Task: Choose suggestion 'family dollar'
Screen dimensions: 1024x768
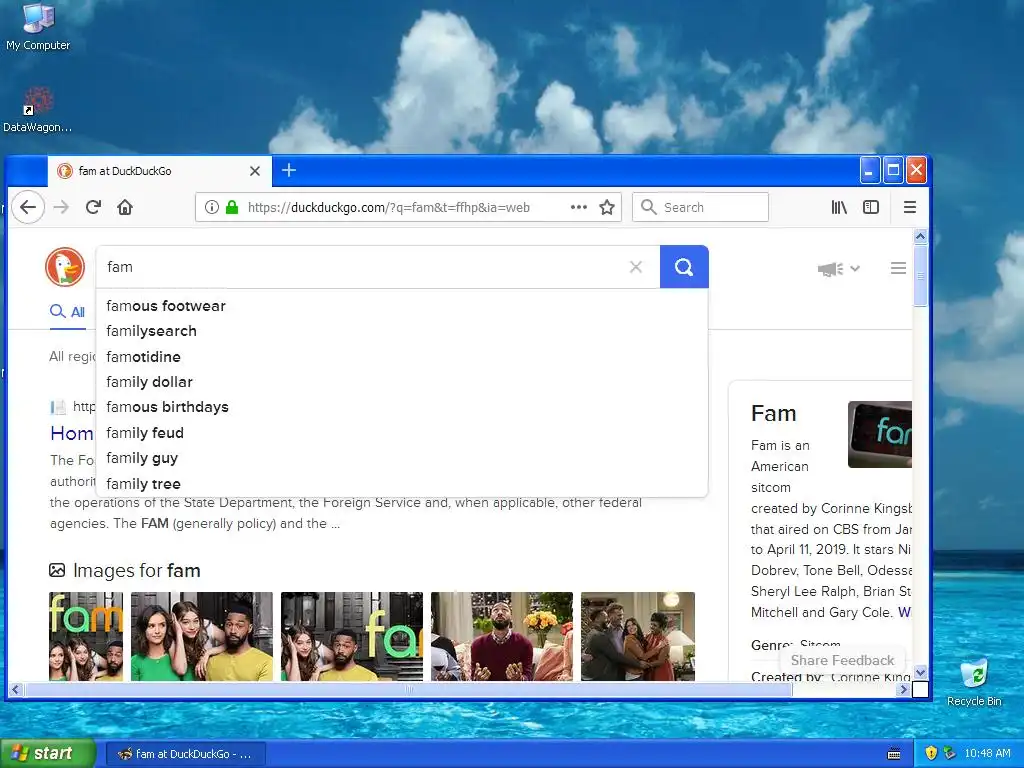Action: click(x=150, y=382)
